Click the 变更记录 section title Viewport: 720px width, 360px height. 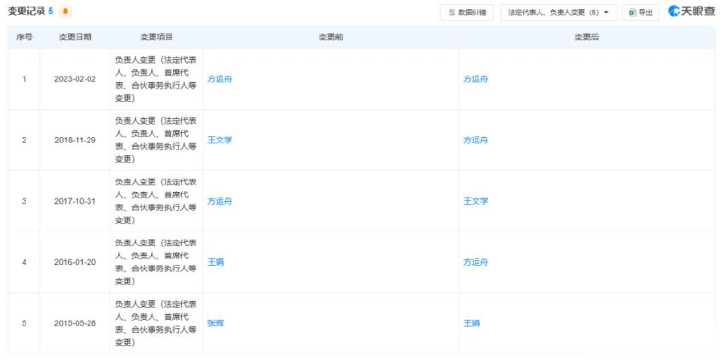click(27, 11)
